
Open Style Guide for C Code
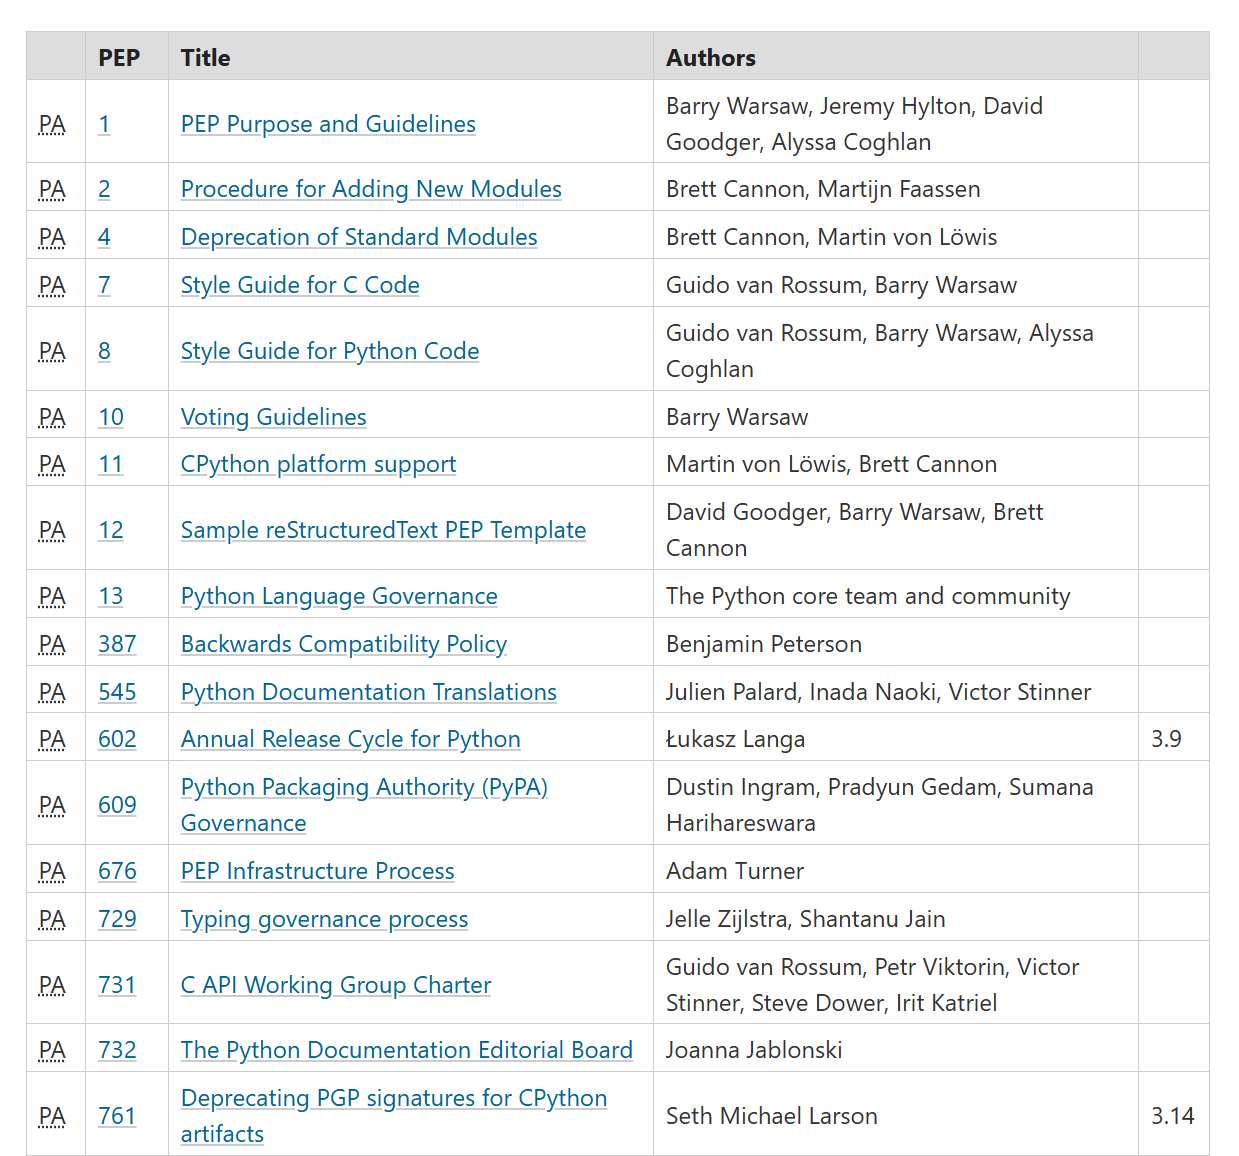300,285
